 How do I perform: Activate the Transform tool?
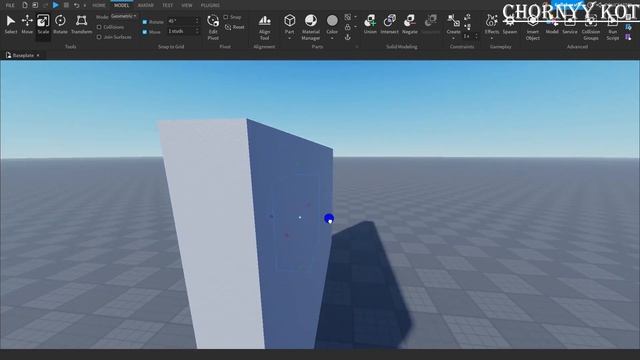click(x=81, y=24)
